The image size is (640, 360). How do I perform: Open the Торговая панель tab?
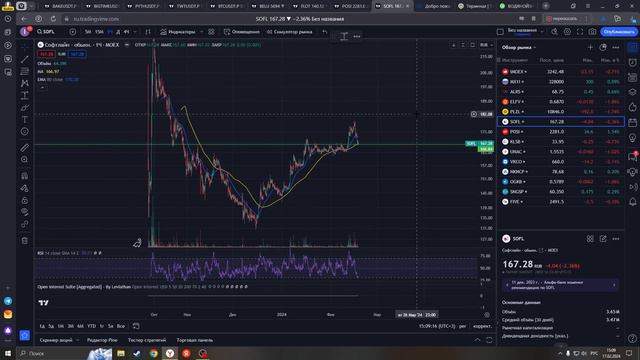pos(195,340)
